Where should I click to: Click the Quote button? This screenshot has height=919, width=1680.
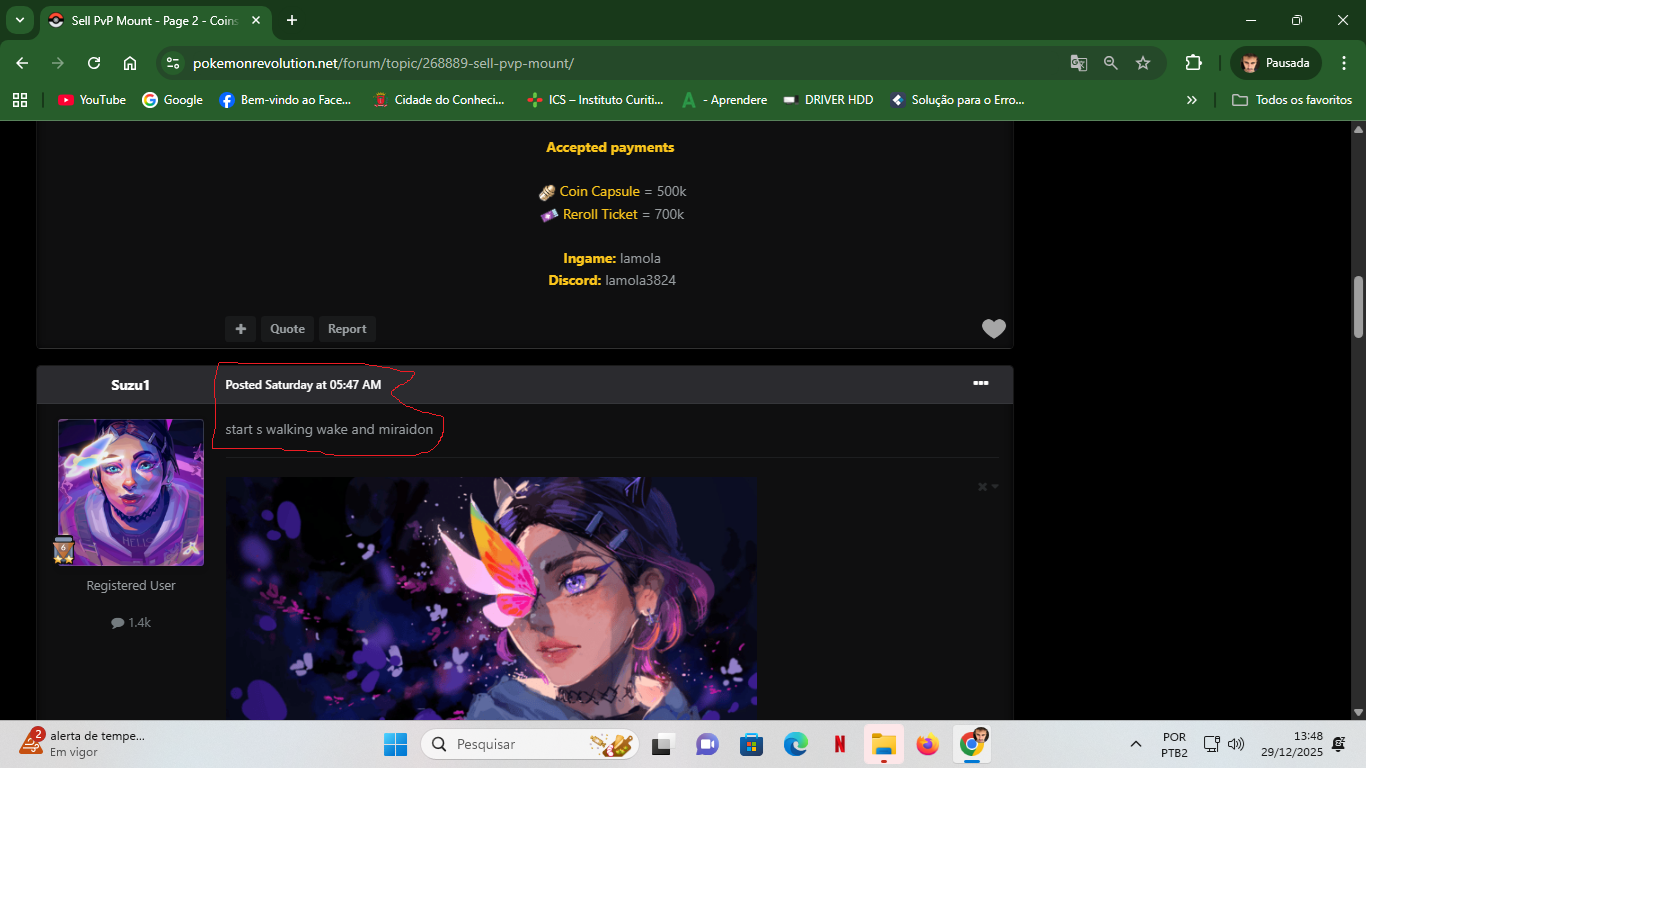287,329
